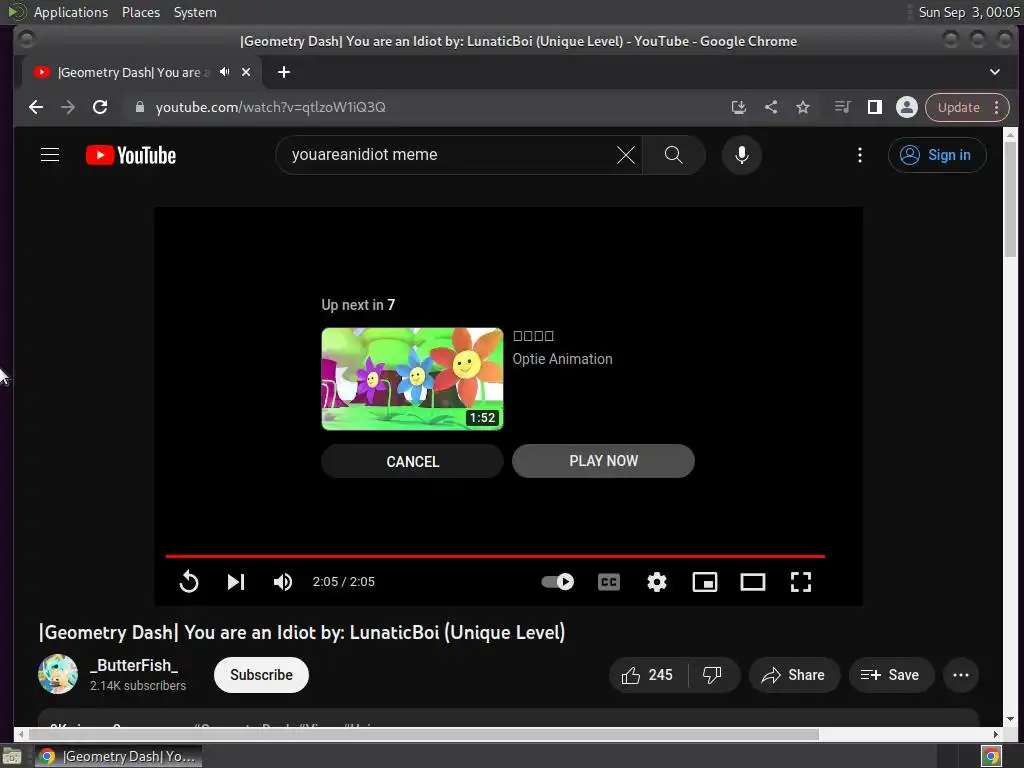Activate the miniplayer icon

705,581
